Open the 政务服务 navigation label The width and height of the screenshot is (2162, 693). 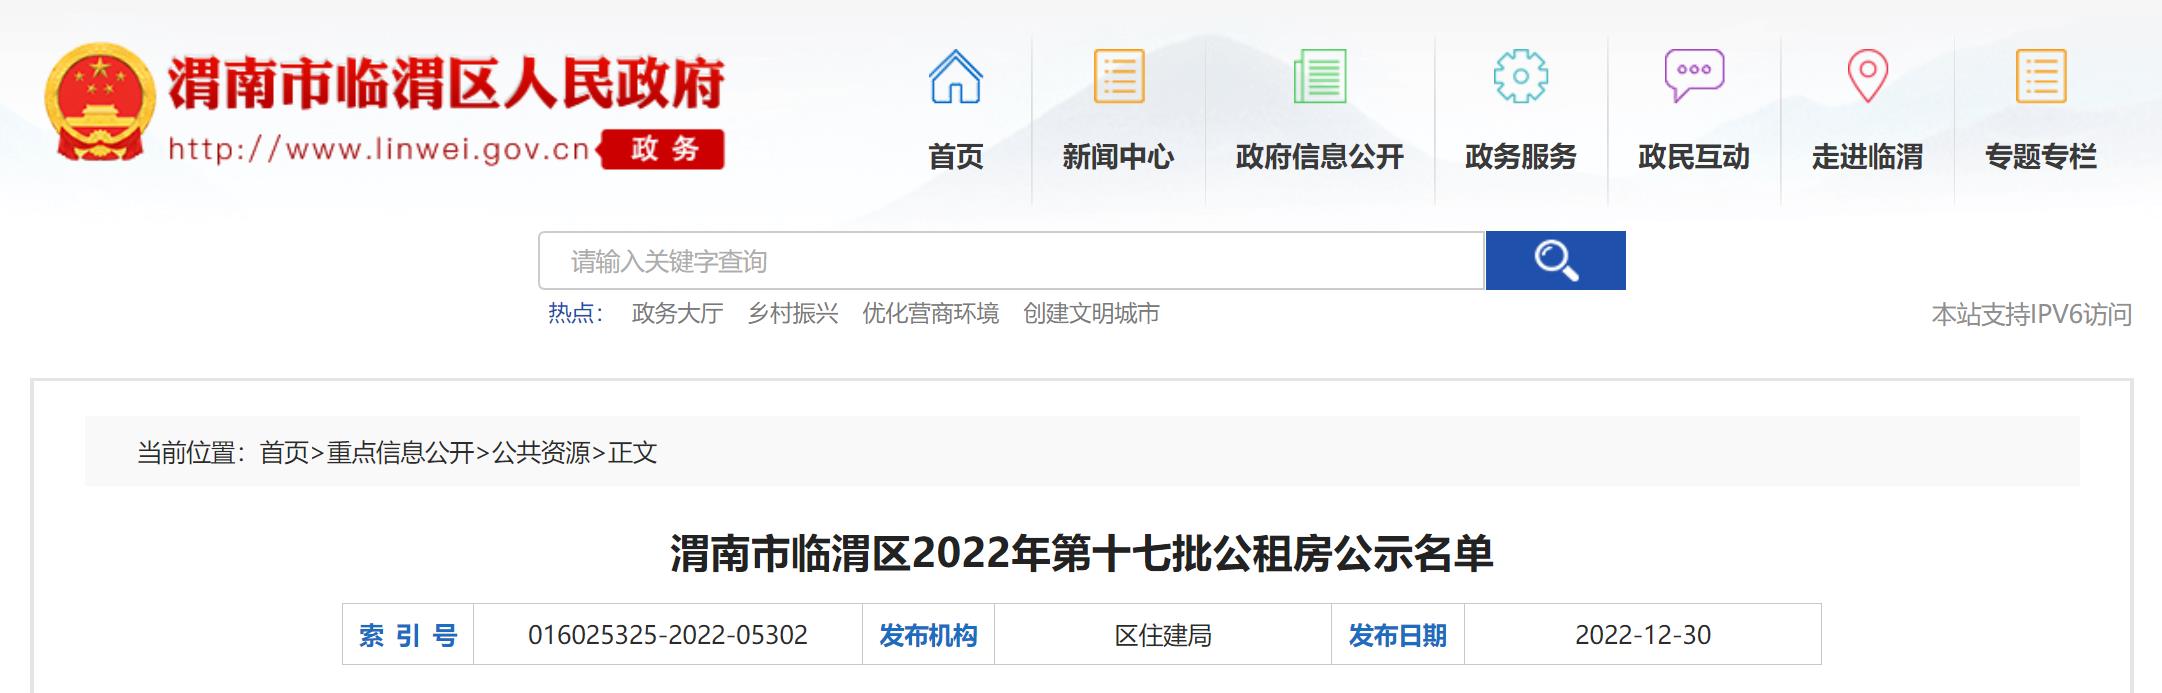1520,157
